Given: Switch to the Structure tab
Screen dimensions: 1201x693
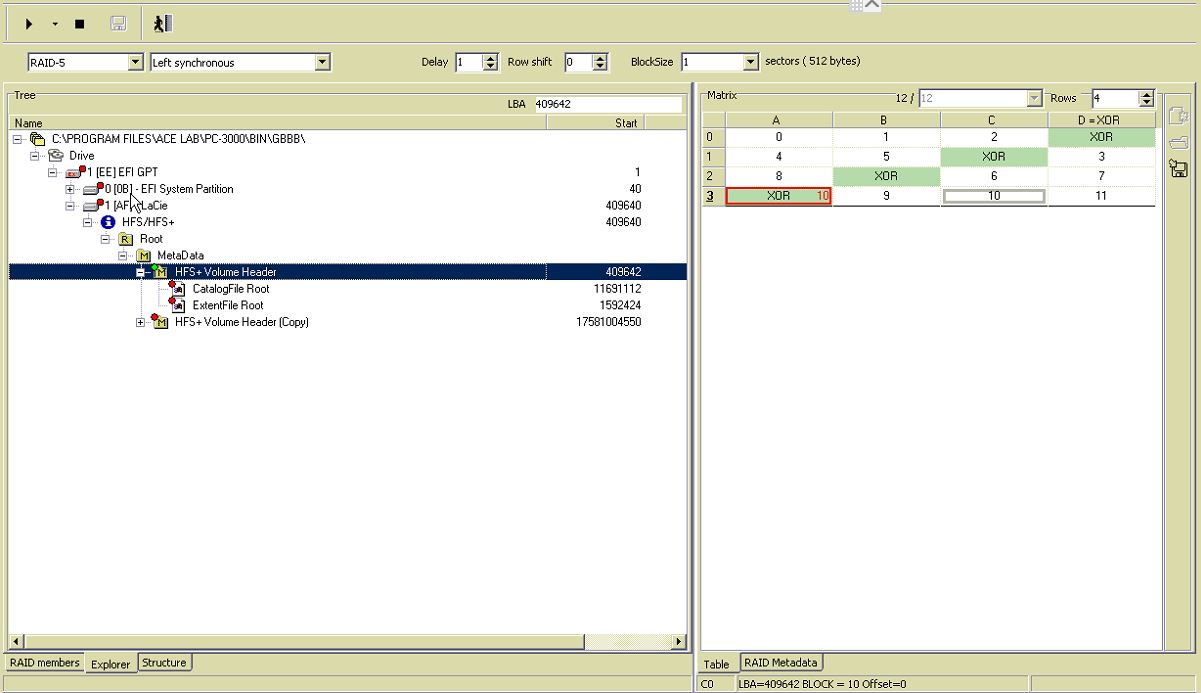Looking at the screenshot, I should click(x=164, y=662).
